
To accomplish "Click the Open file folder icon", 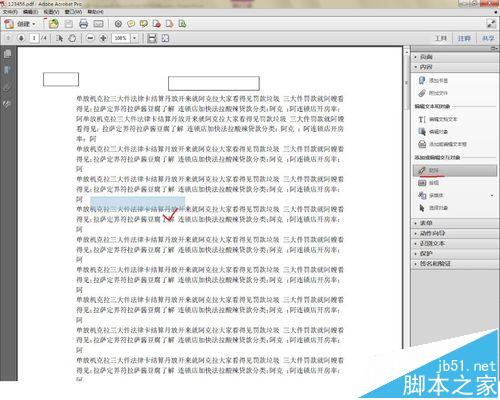I will point(53,24).
